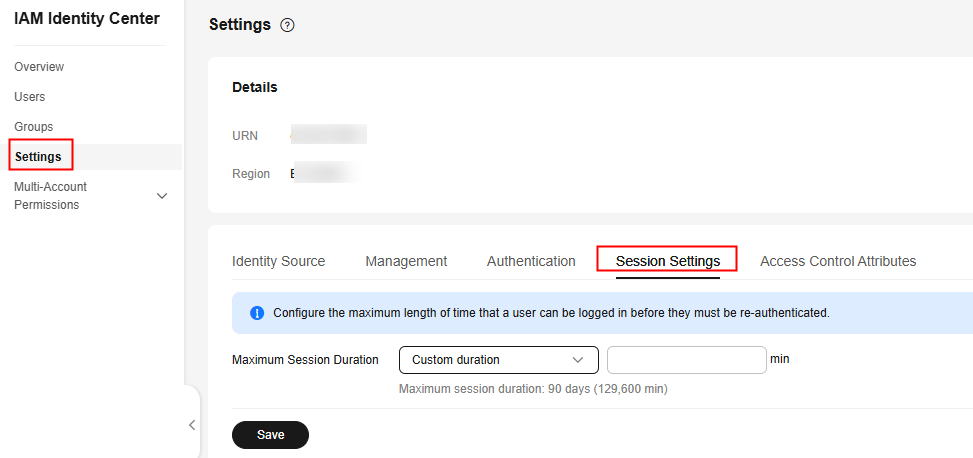Click the Region label
The height and width of the screenshot is (458, 973).
(251, 174)
